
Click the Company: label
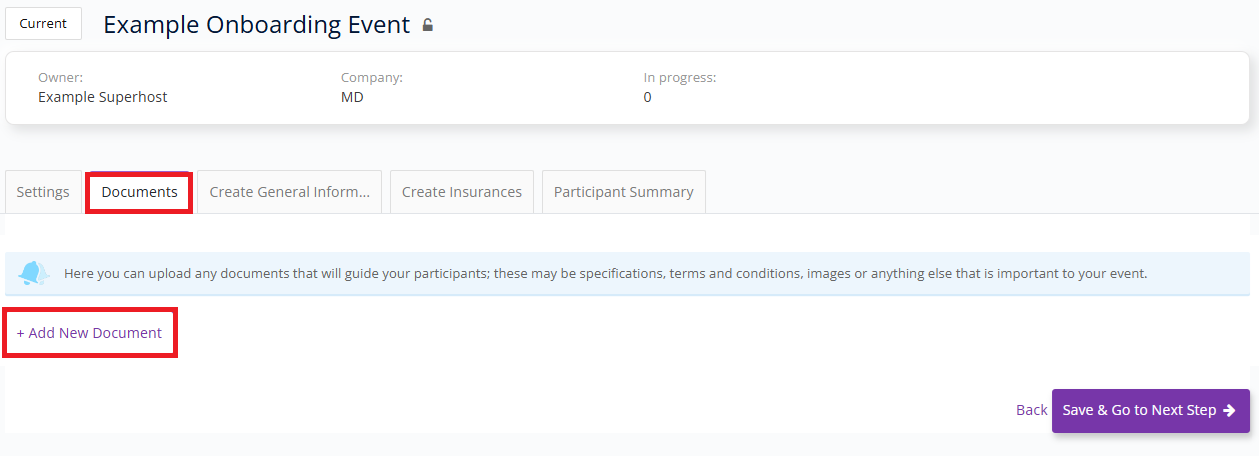(x=372, y=77)
